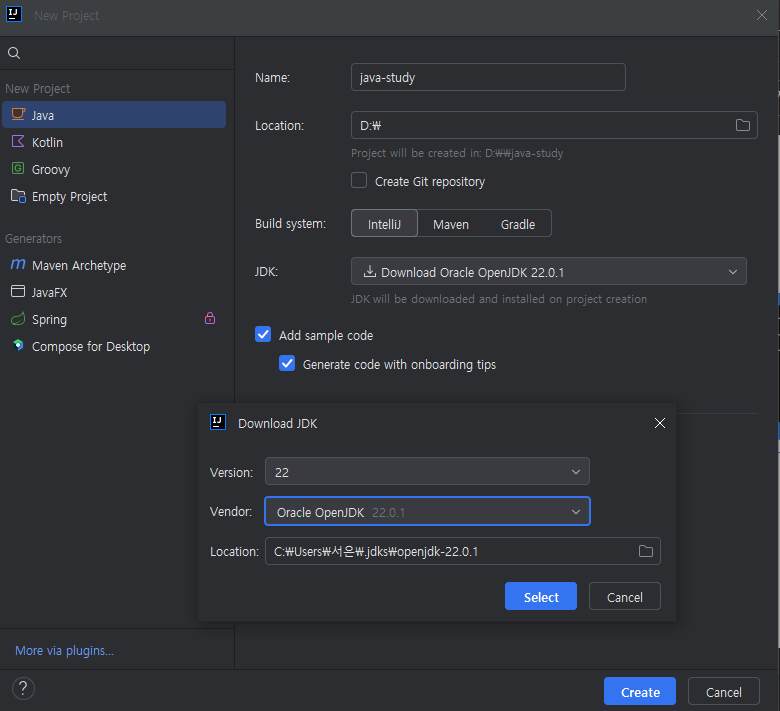Click the Create button

coord(640,691)
